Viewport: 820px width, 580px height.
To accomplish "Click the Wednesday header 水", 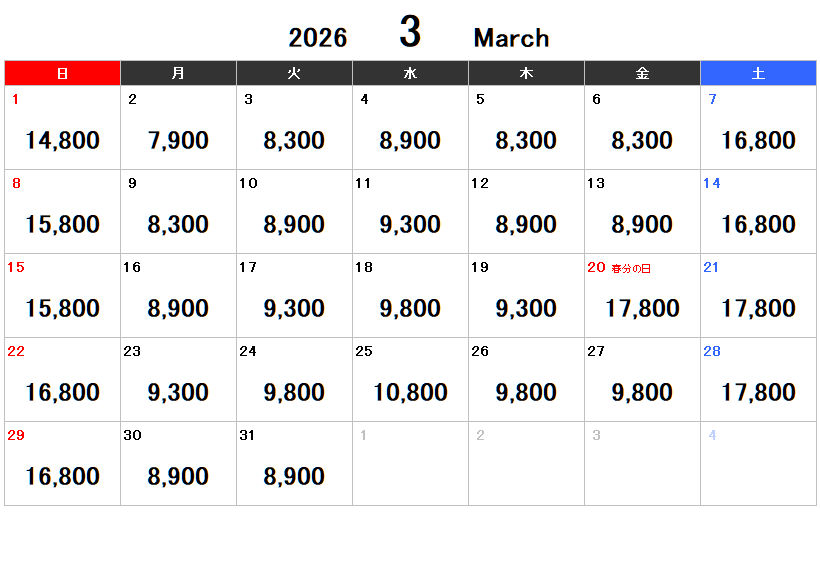I will 410,73.
